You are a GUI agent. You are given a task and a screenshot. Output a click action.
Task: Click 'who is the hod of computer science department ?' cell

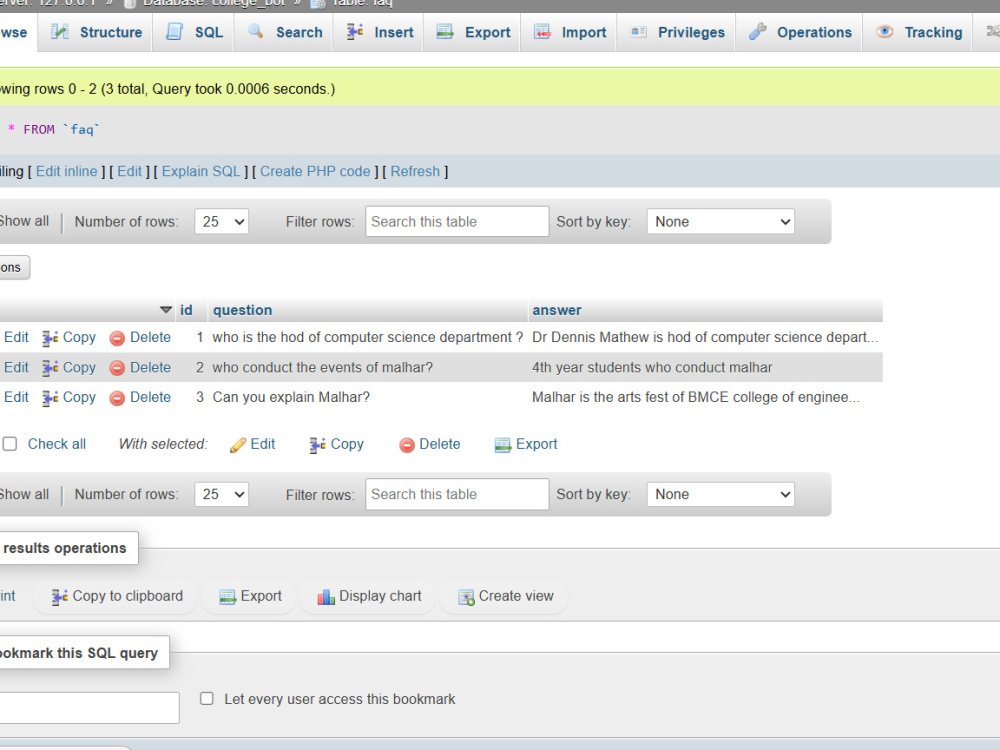point(367,337)
